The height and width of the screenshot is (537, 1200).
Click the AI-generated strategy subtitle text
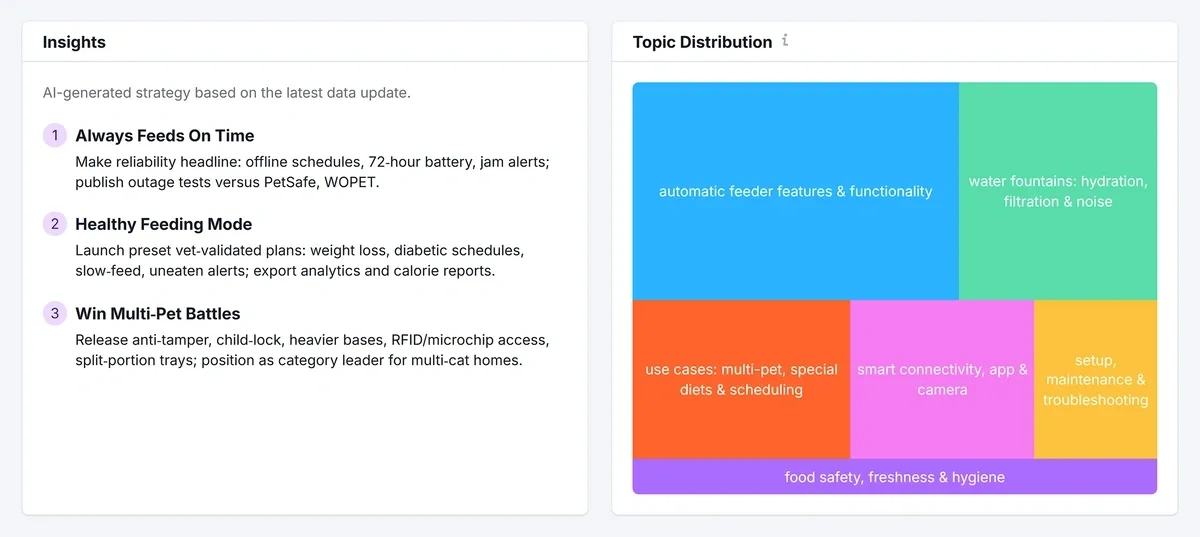coord(226,93)
